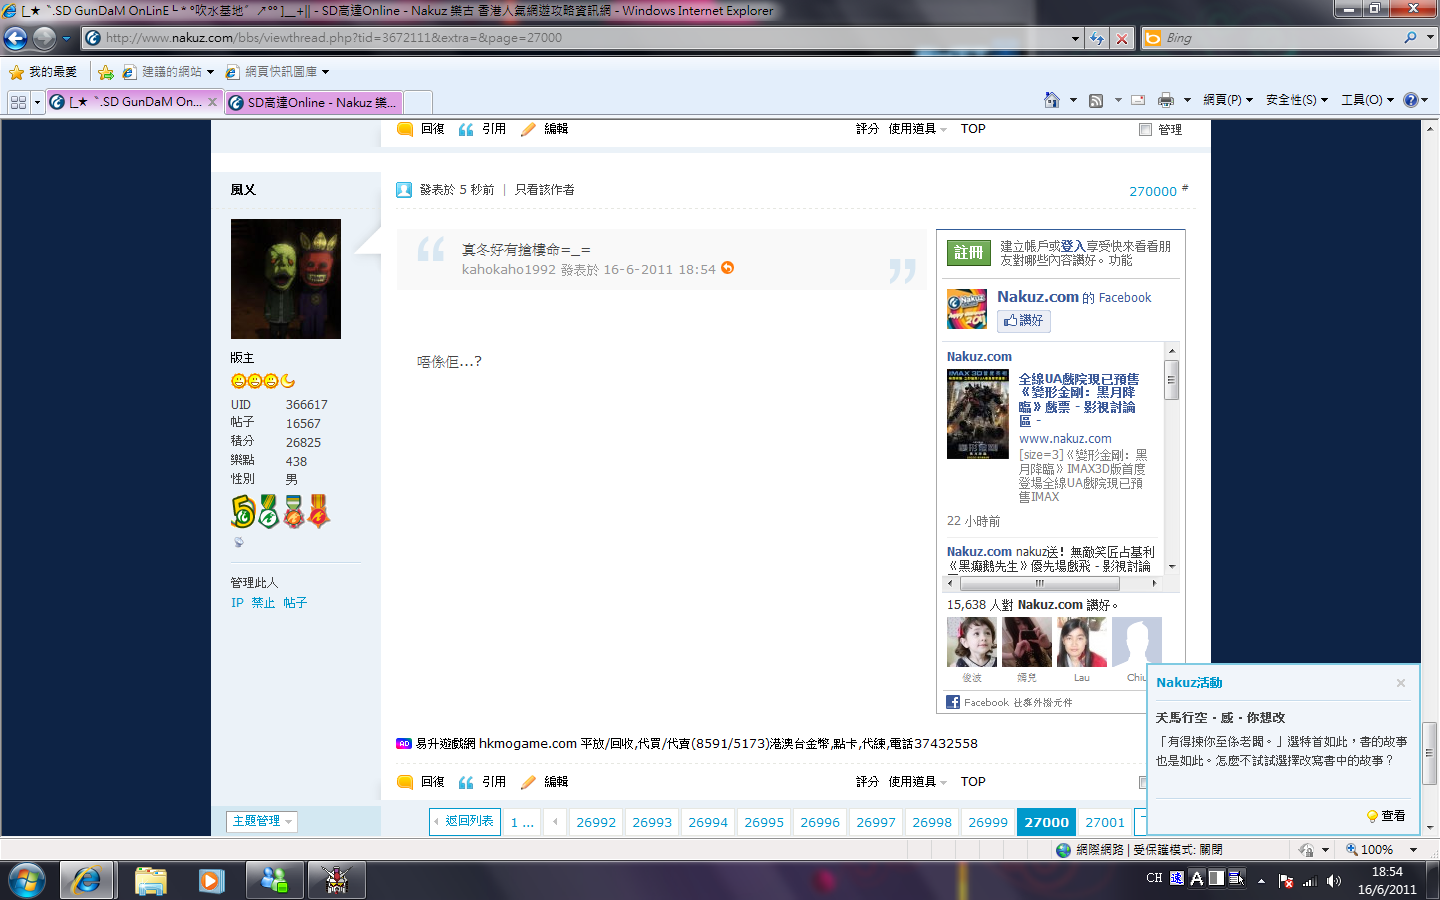Click the Facebook widget vertical scrollbar thumb
The height and width of the screenshot is (900, 1440).
point(1171,380)
